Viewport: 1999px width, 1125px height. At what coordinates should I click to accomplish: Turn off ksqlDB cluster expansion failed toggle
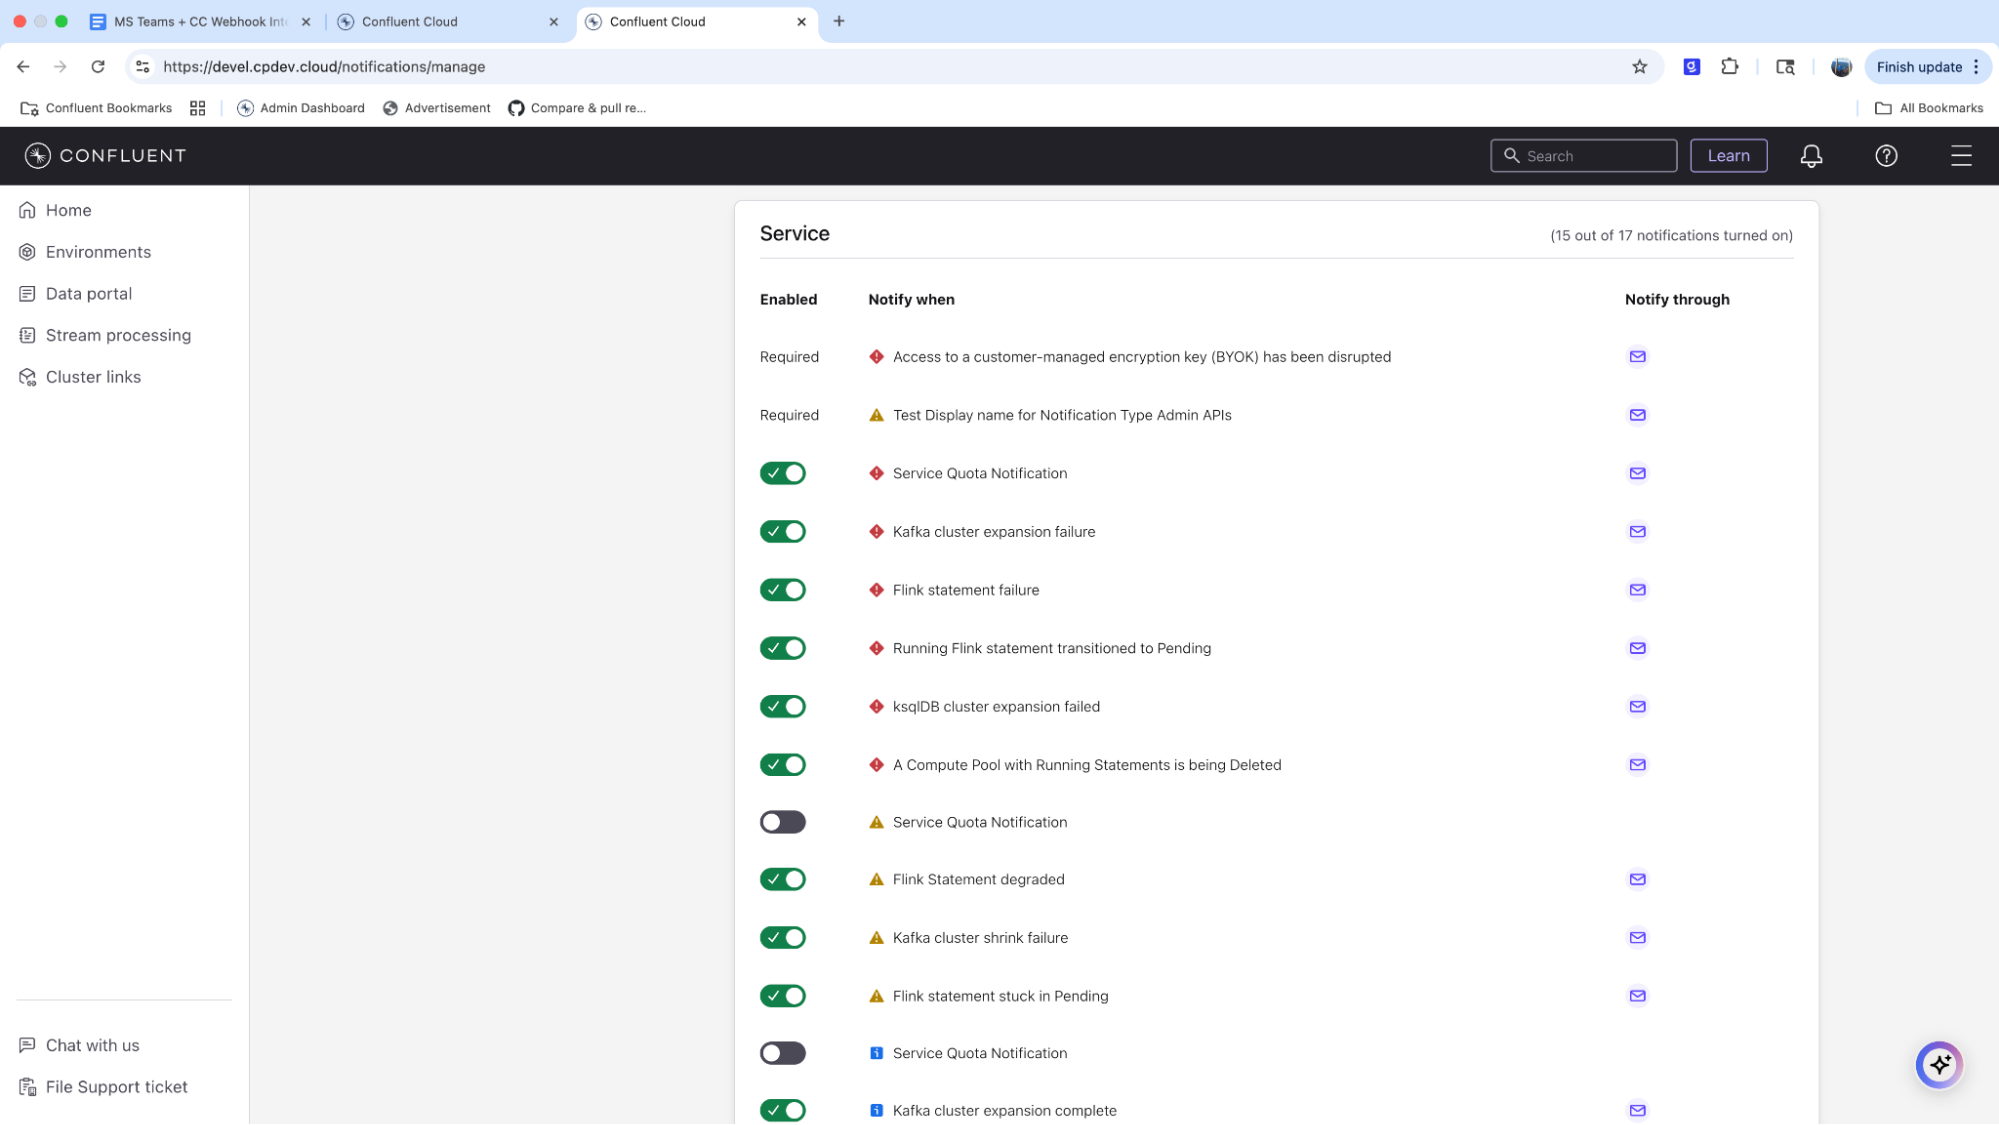pos(782,707)
